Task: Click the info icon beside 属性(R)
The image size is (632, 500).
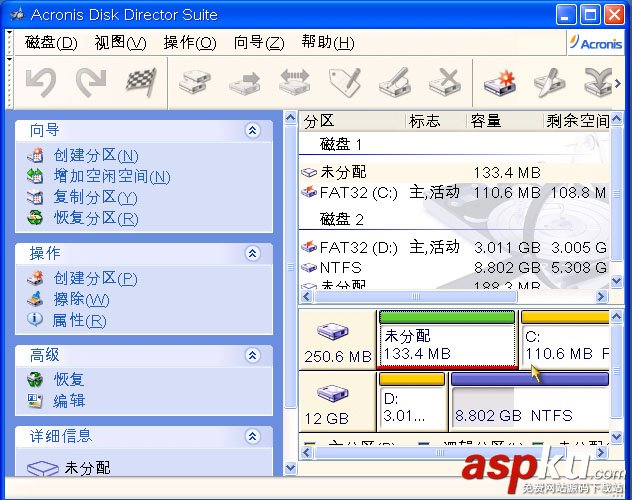Action: point(35,320)
